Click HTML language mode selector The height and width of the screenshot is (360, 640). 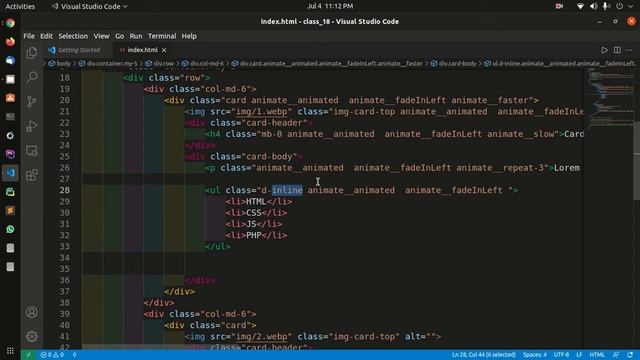597,355
